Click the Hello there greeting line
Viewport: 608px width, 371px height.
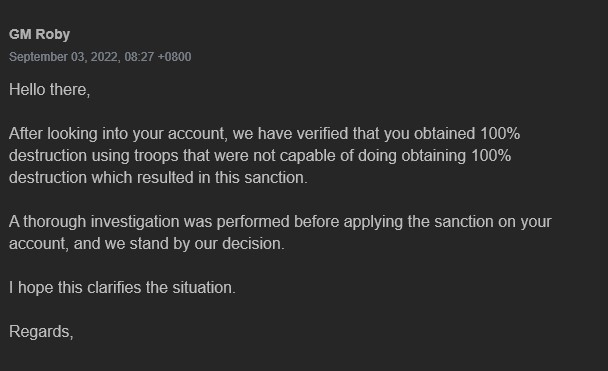pos(49,90)
